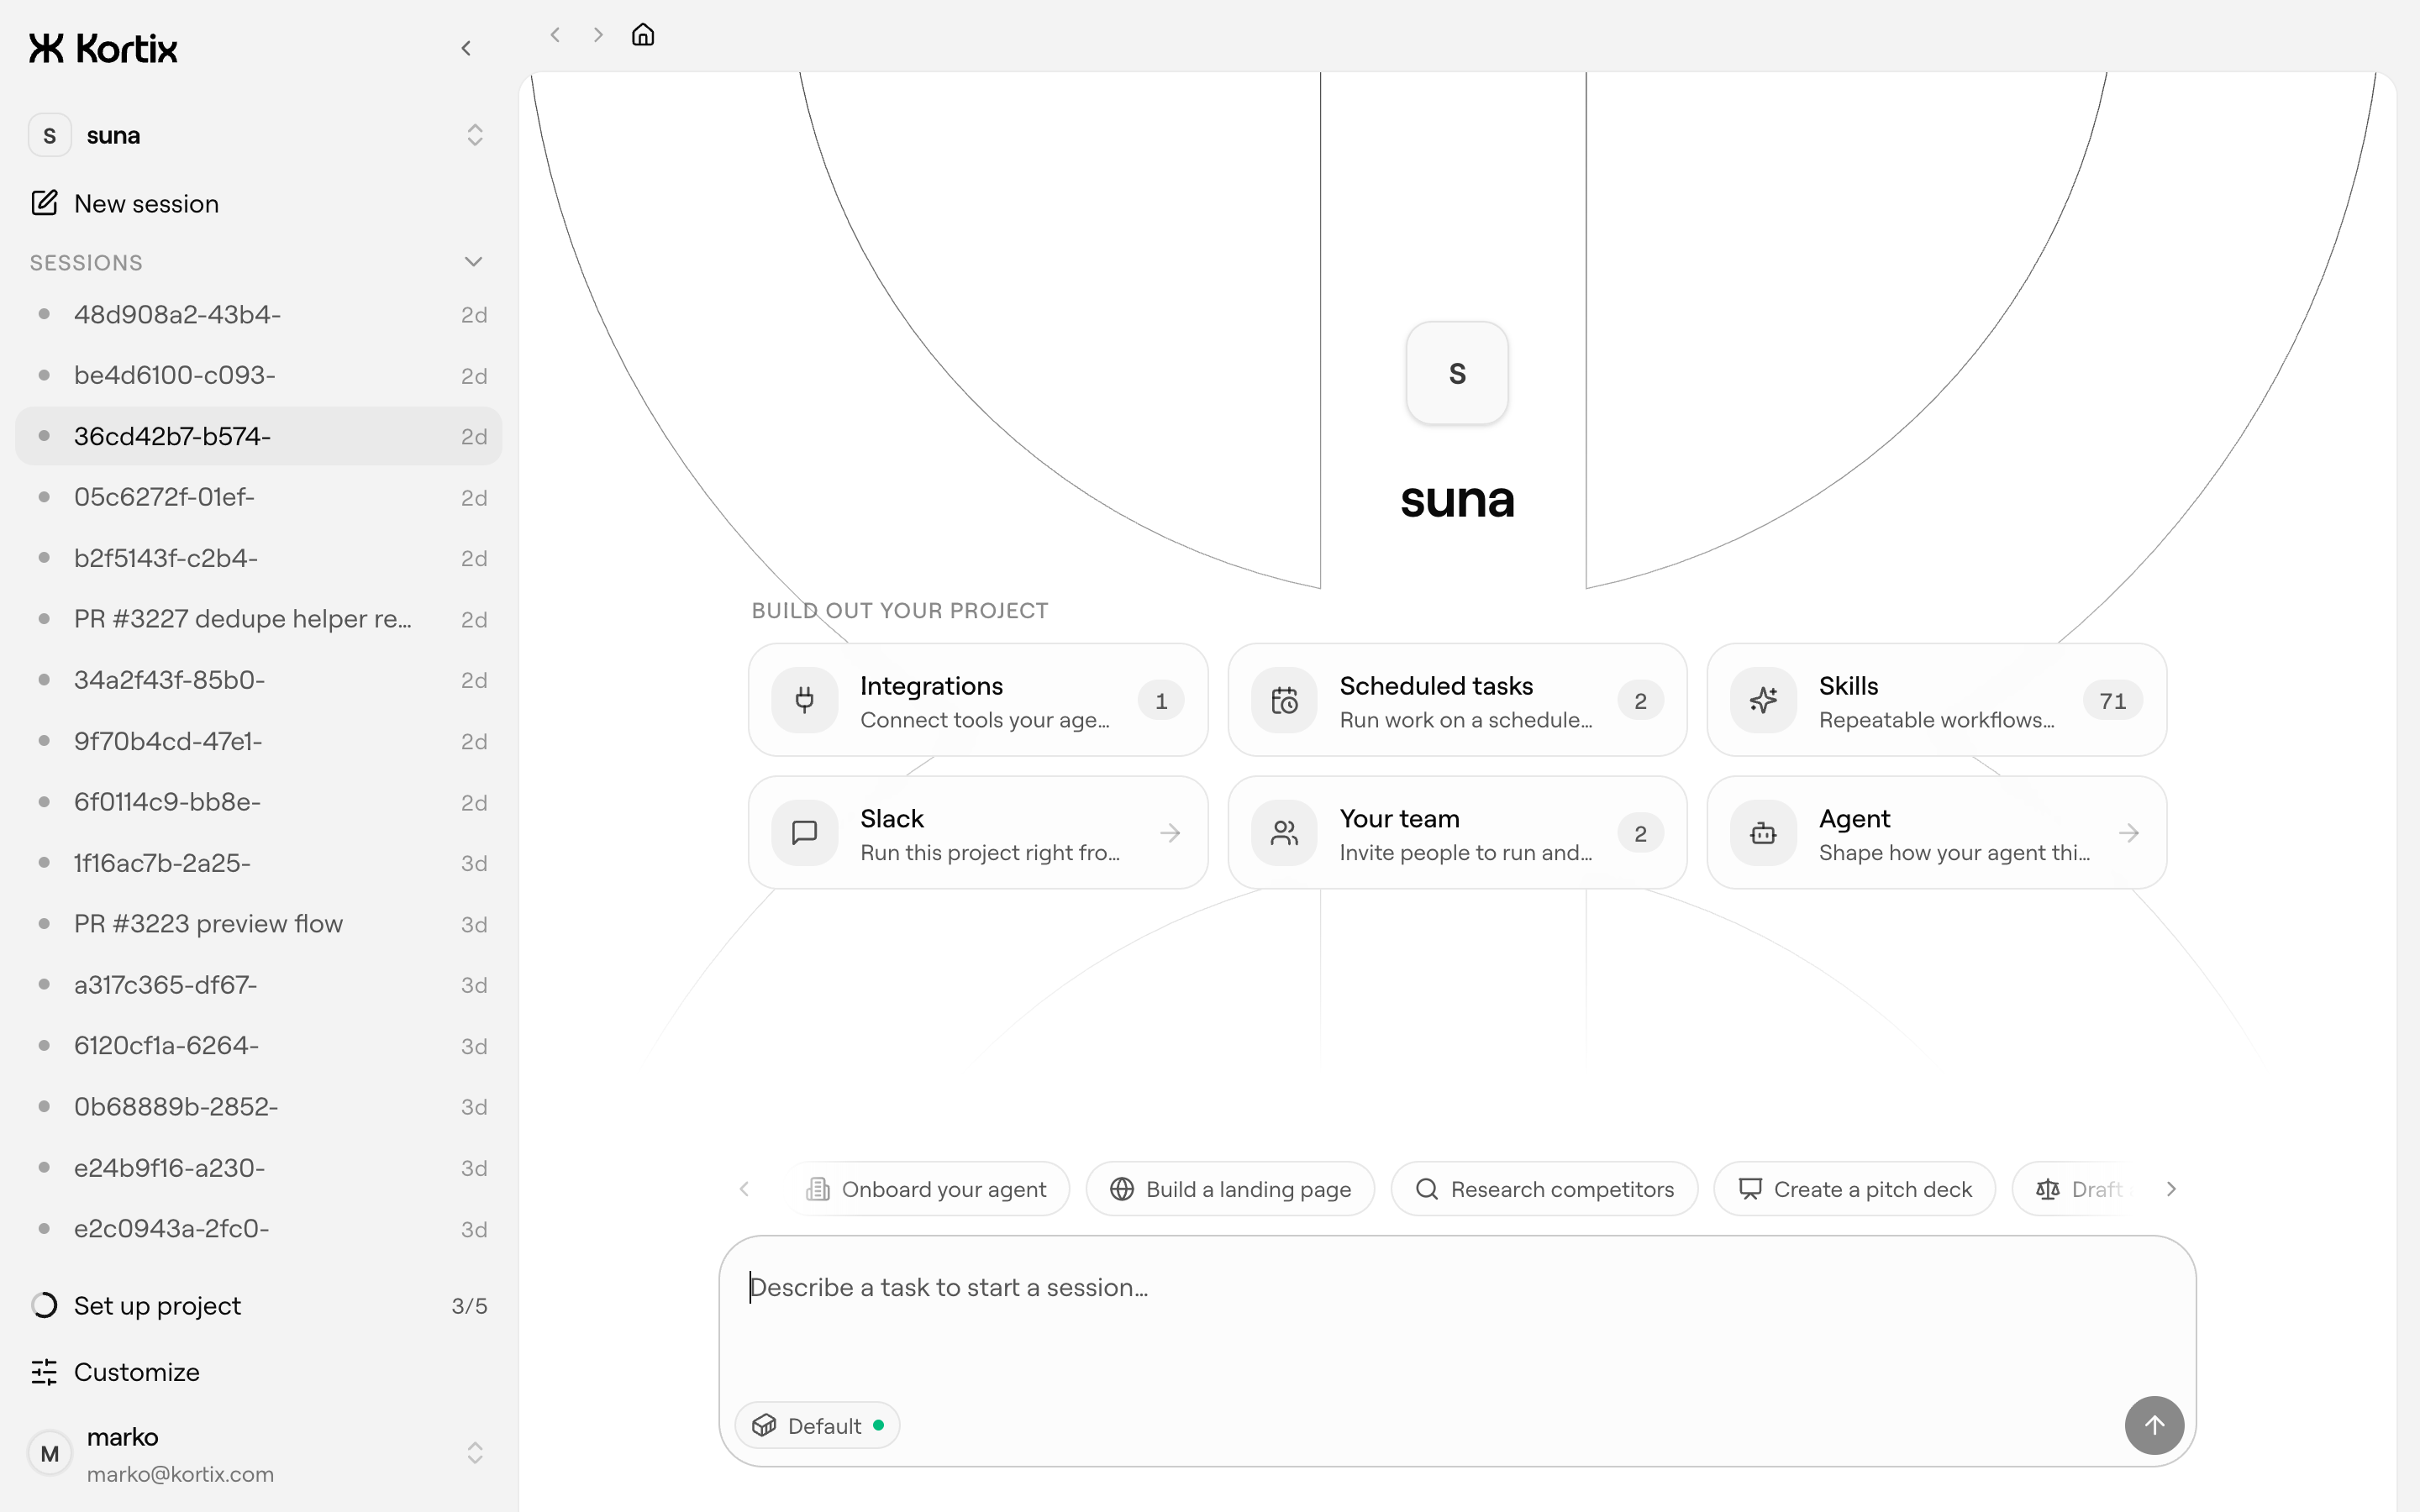
Task: Open session a317c365-df67-
Action: [258, 986]
